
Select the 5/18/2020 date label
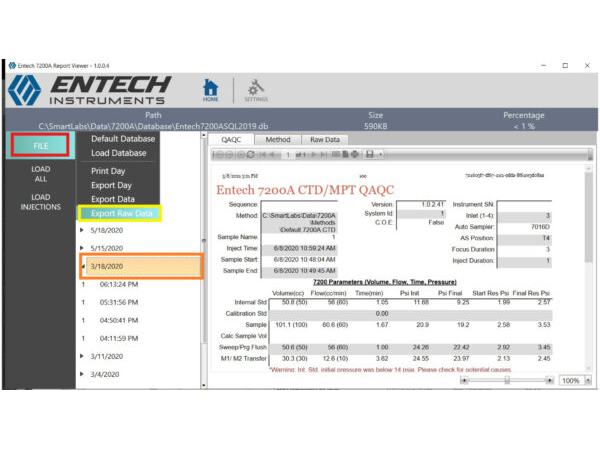coord(107,230)
